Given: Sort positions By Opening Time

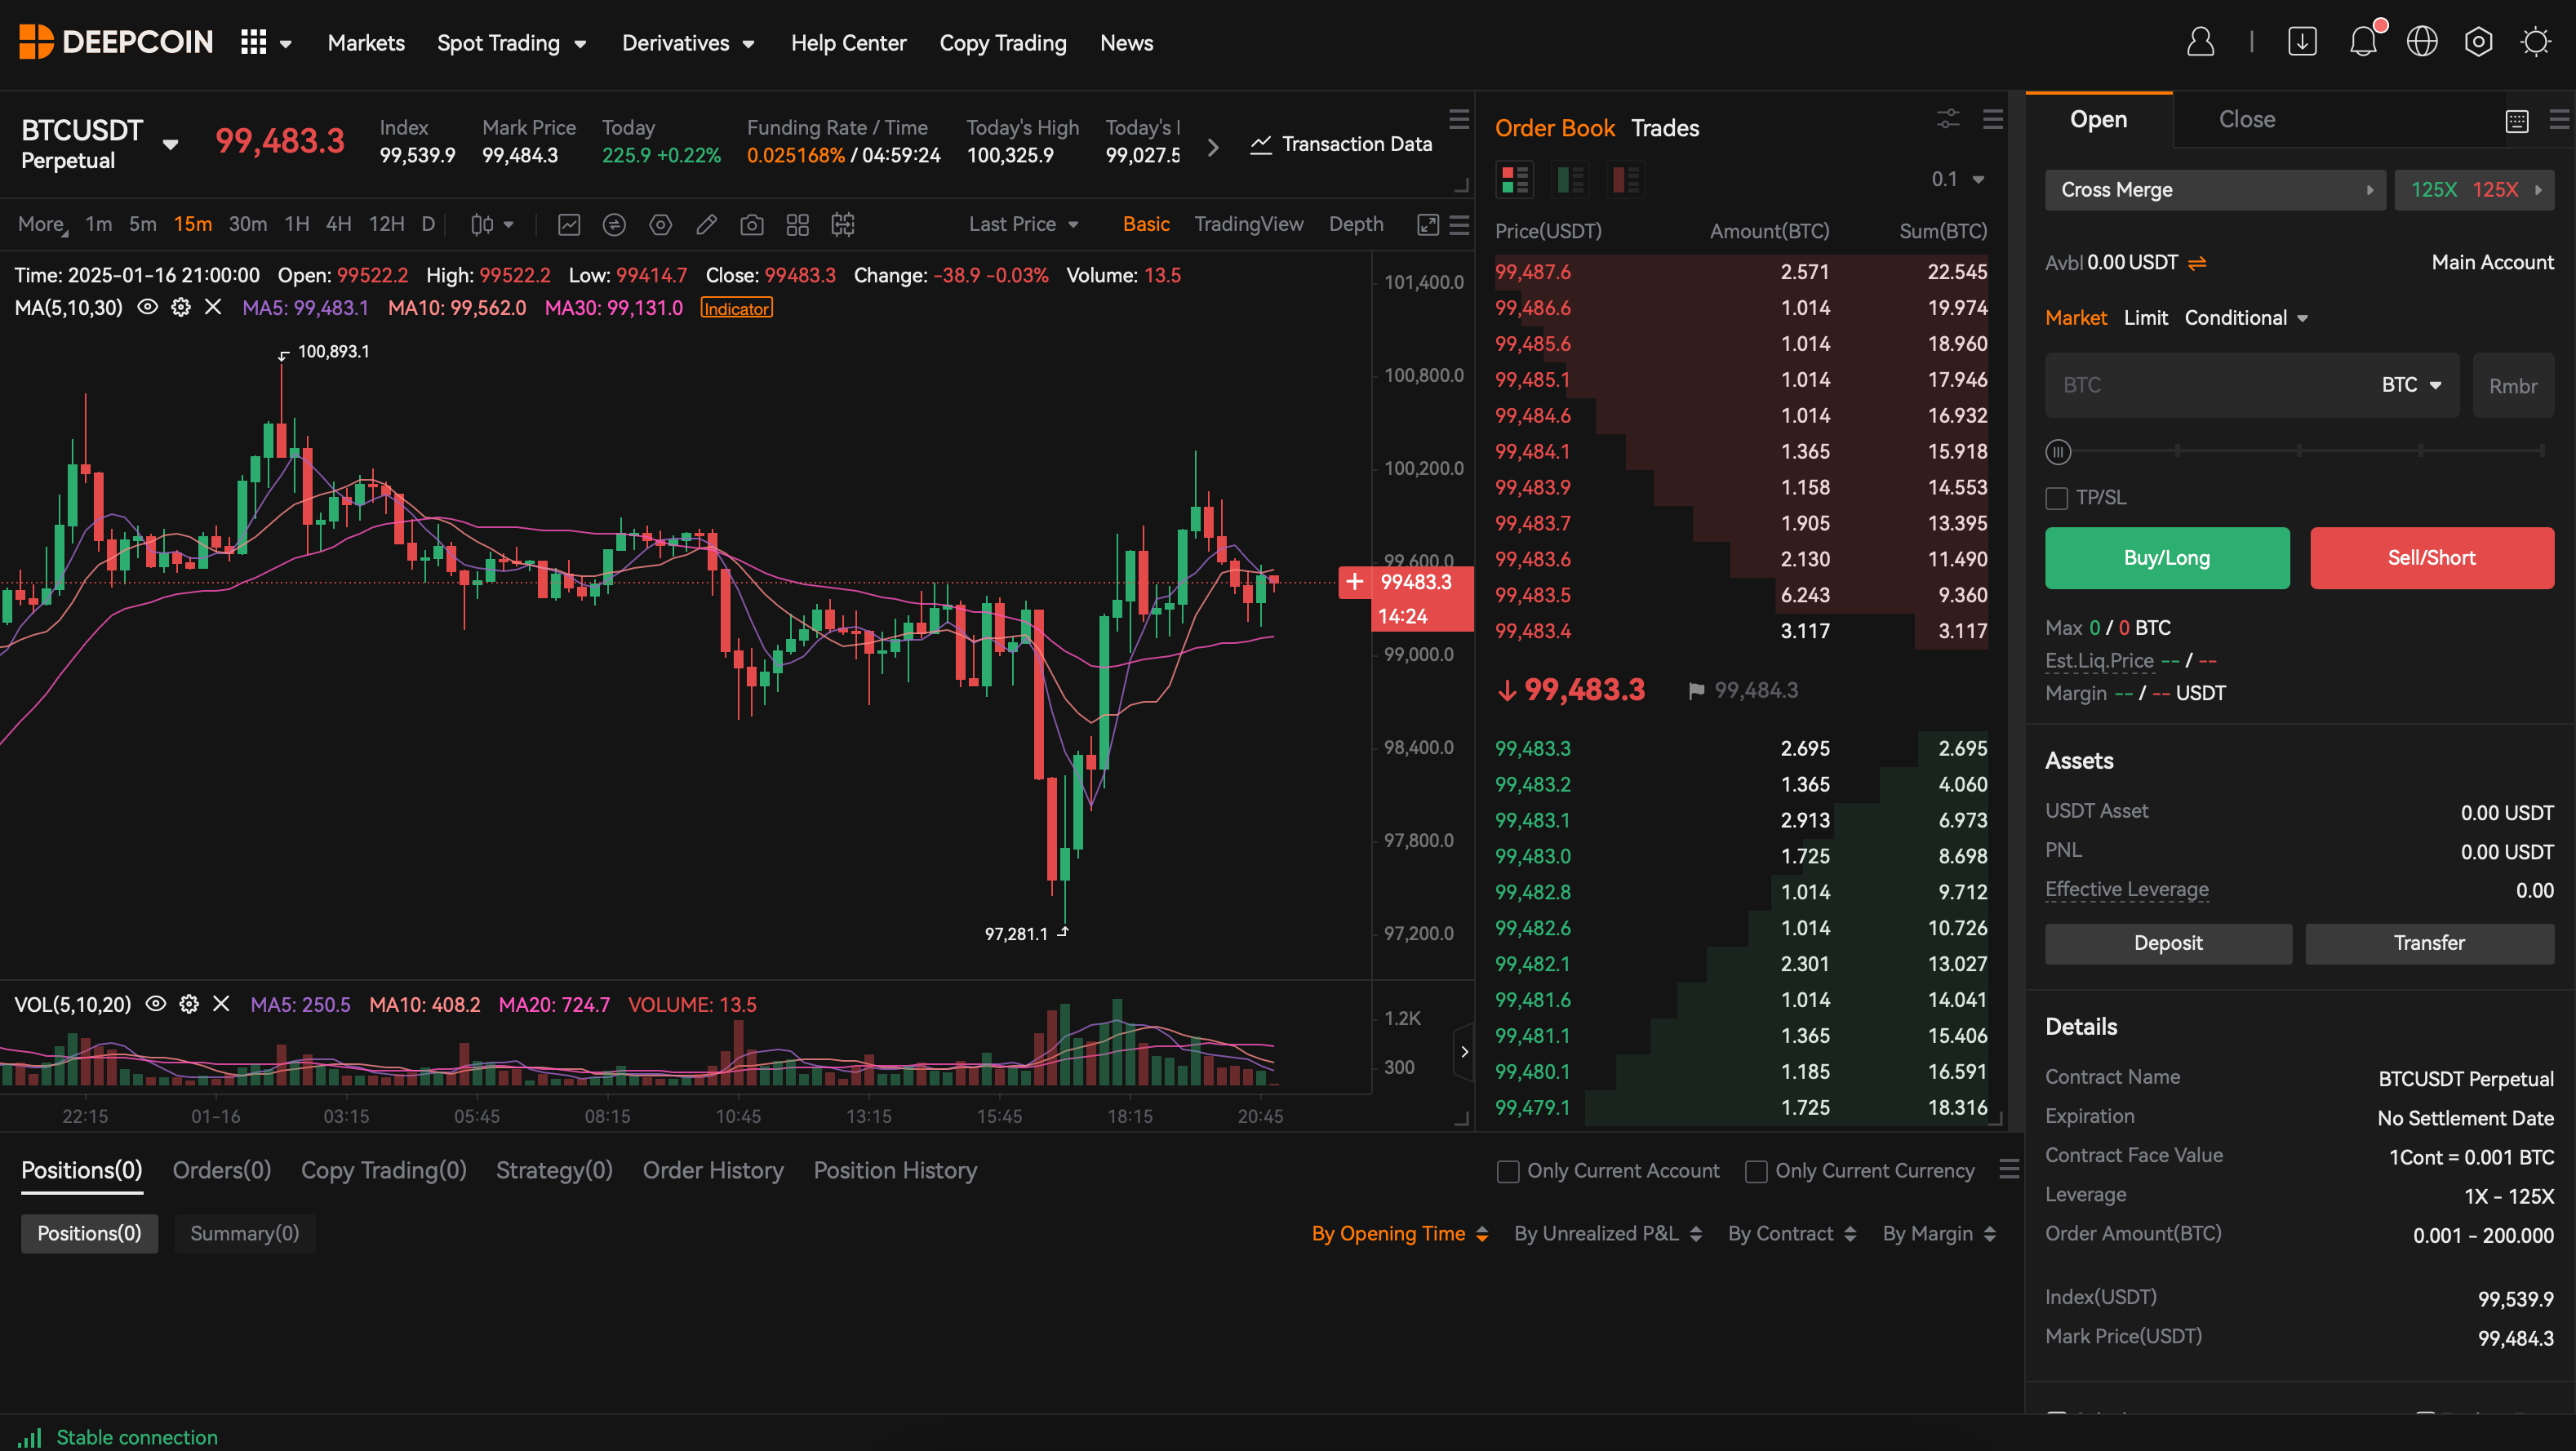Looking at the screenshot, I should point(1400,1234).
